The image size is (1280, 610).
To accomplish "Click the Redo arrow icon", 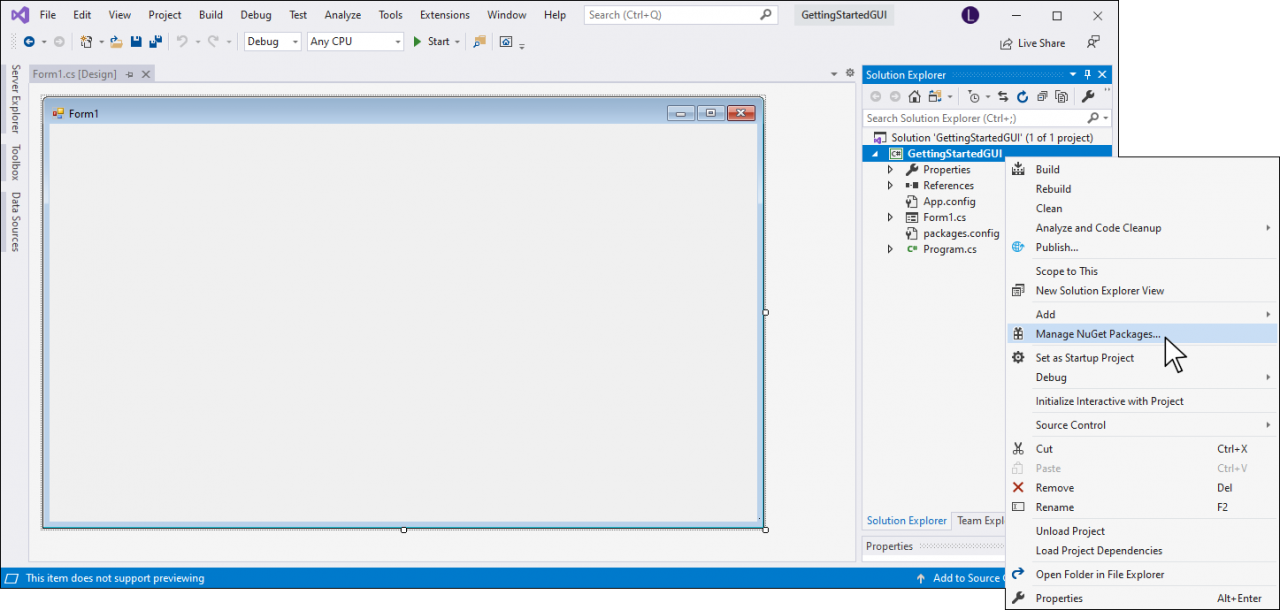I will click(x=213, y=42).
